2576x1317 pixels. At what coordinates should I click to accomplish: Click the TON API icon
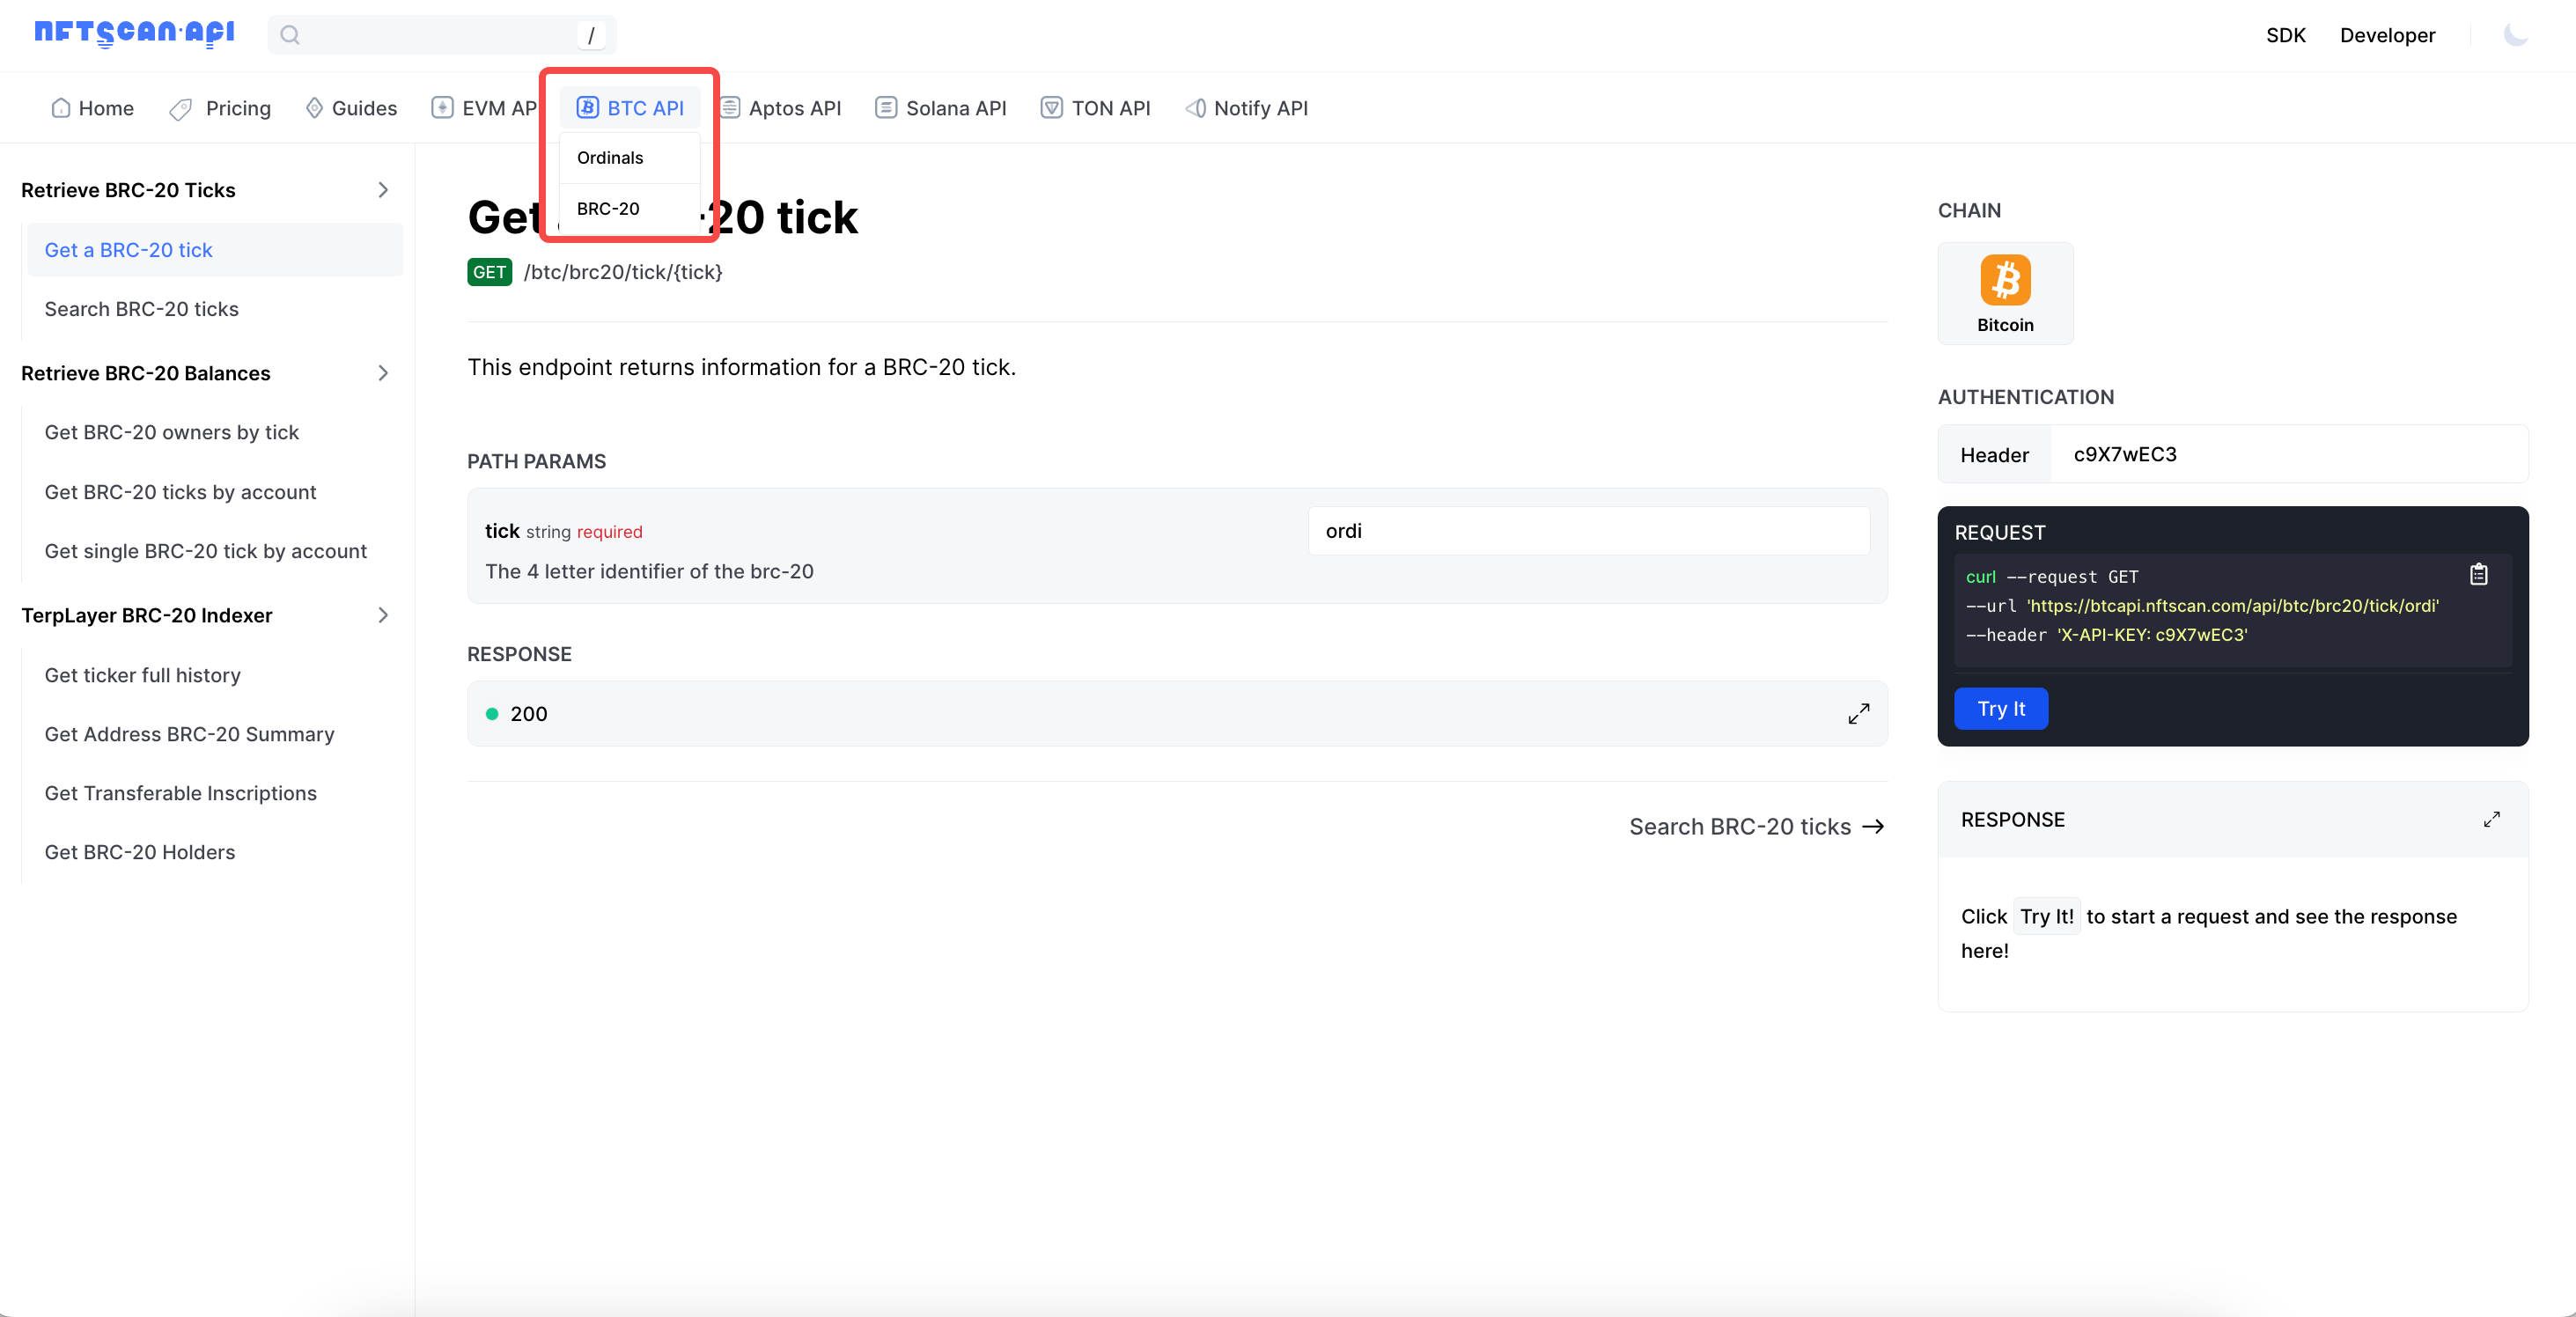tap(1049, 107)
